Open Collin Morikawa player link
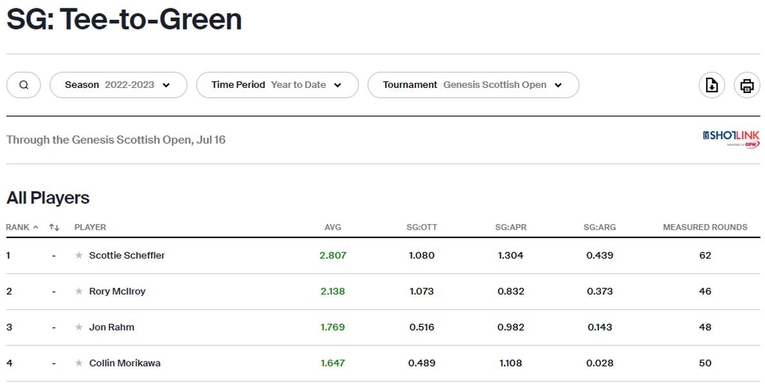 125,363
